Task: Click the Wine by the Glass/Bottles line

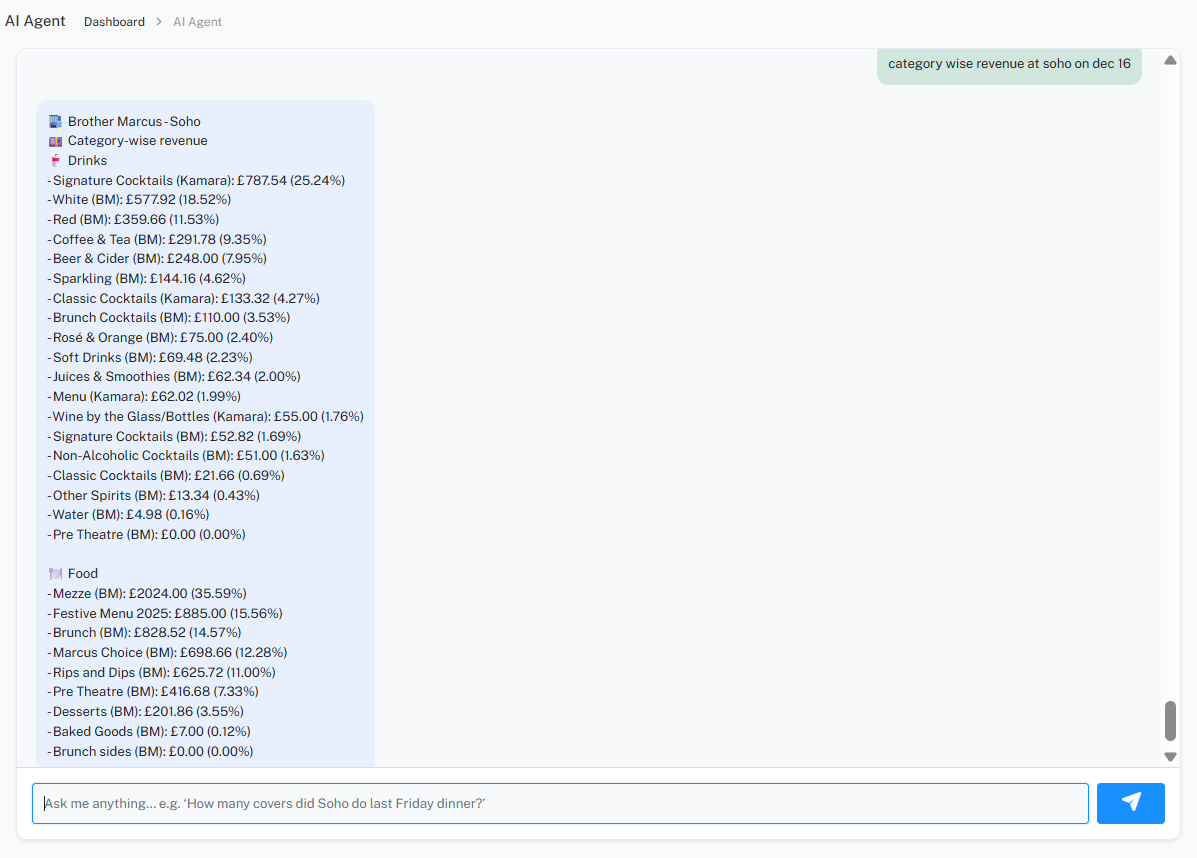Action: 205,417
